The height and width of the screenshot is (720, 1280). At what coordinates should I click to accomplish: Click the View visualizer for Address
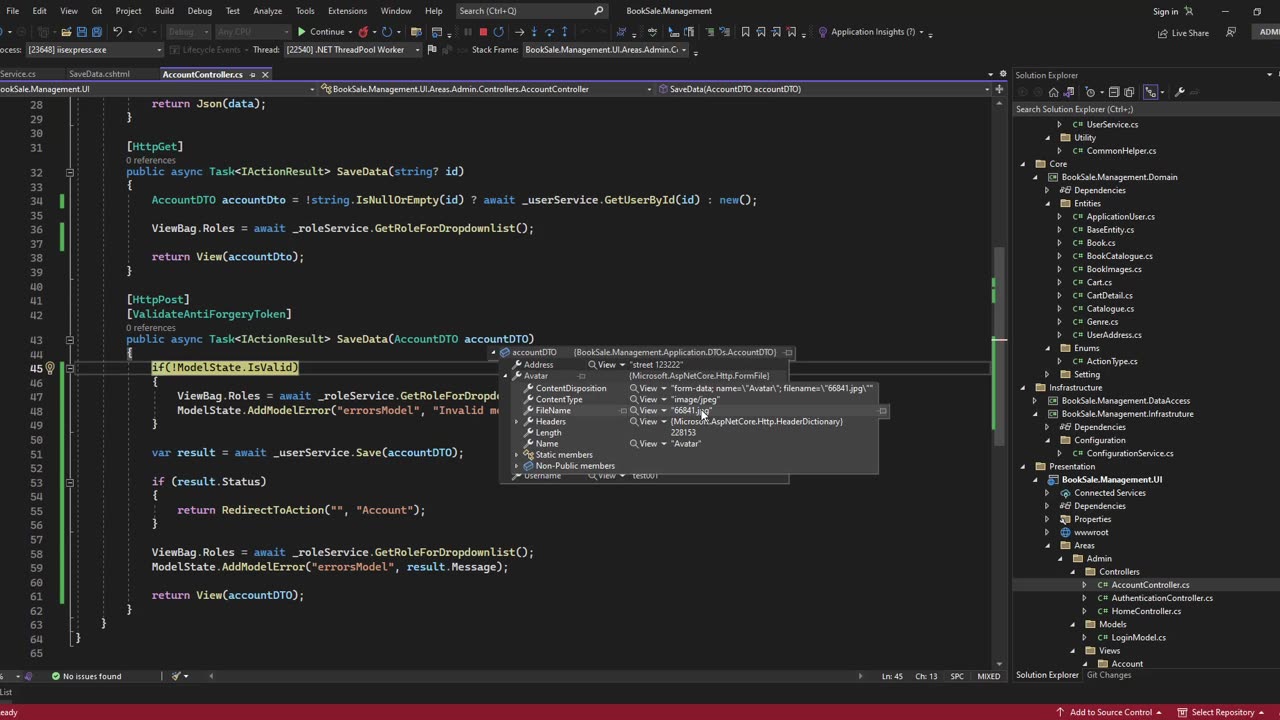pos(600,365)
